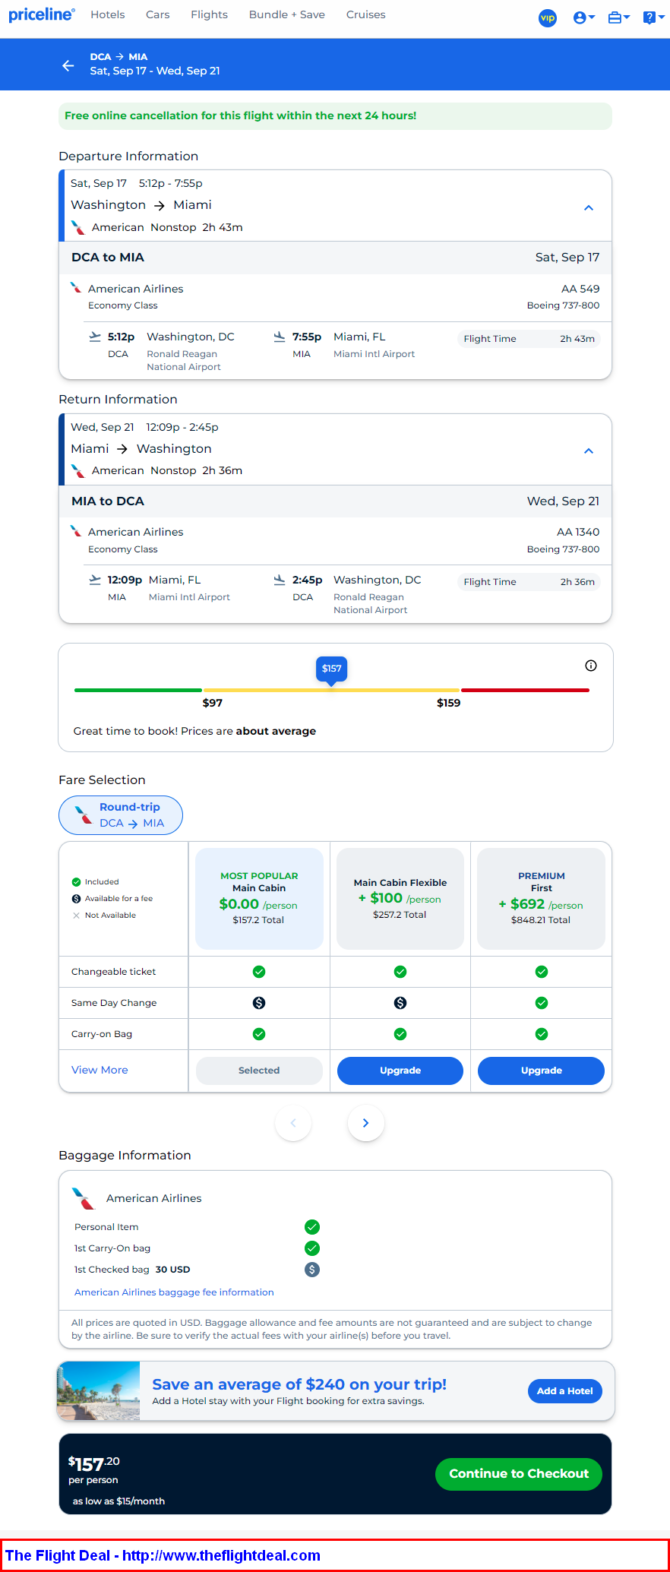Go to previous fare options arrow
The width and height of the screenshot is (670, 1572).
(x=293, y=1123)
